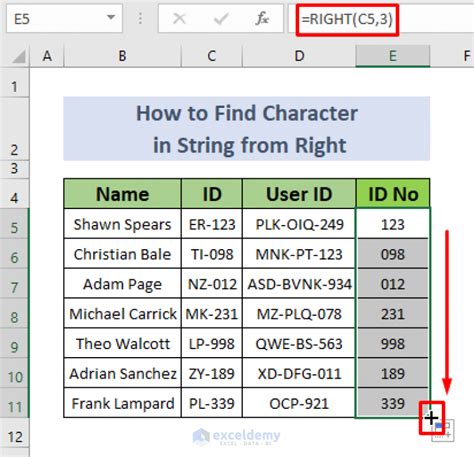Image resolution: width=474 pixels, height=457 pixels.
Task: Confirm formula with the checkmark icon
Action: [221, 19]
